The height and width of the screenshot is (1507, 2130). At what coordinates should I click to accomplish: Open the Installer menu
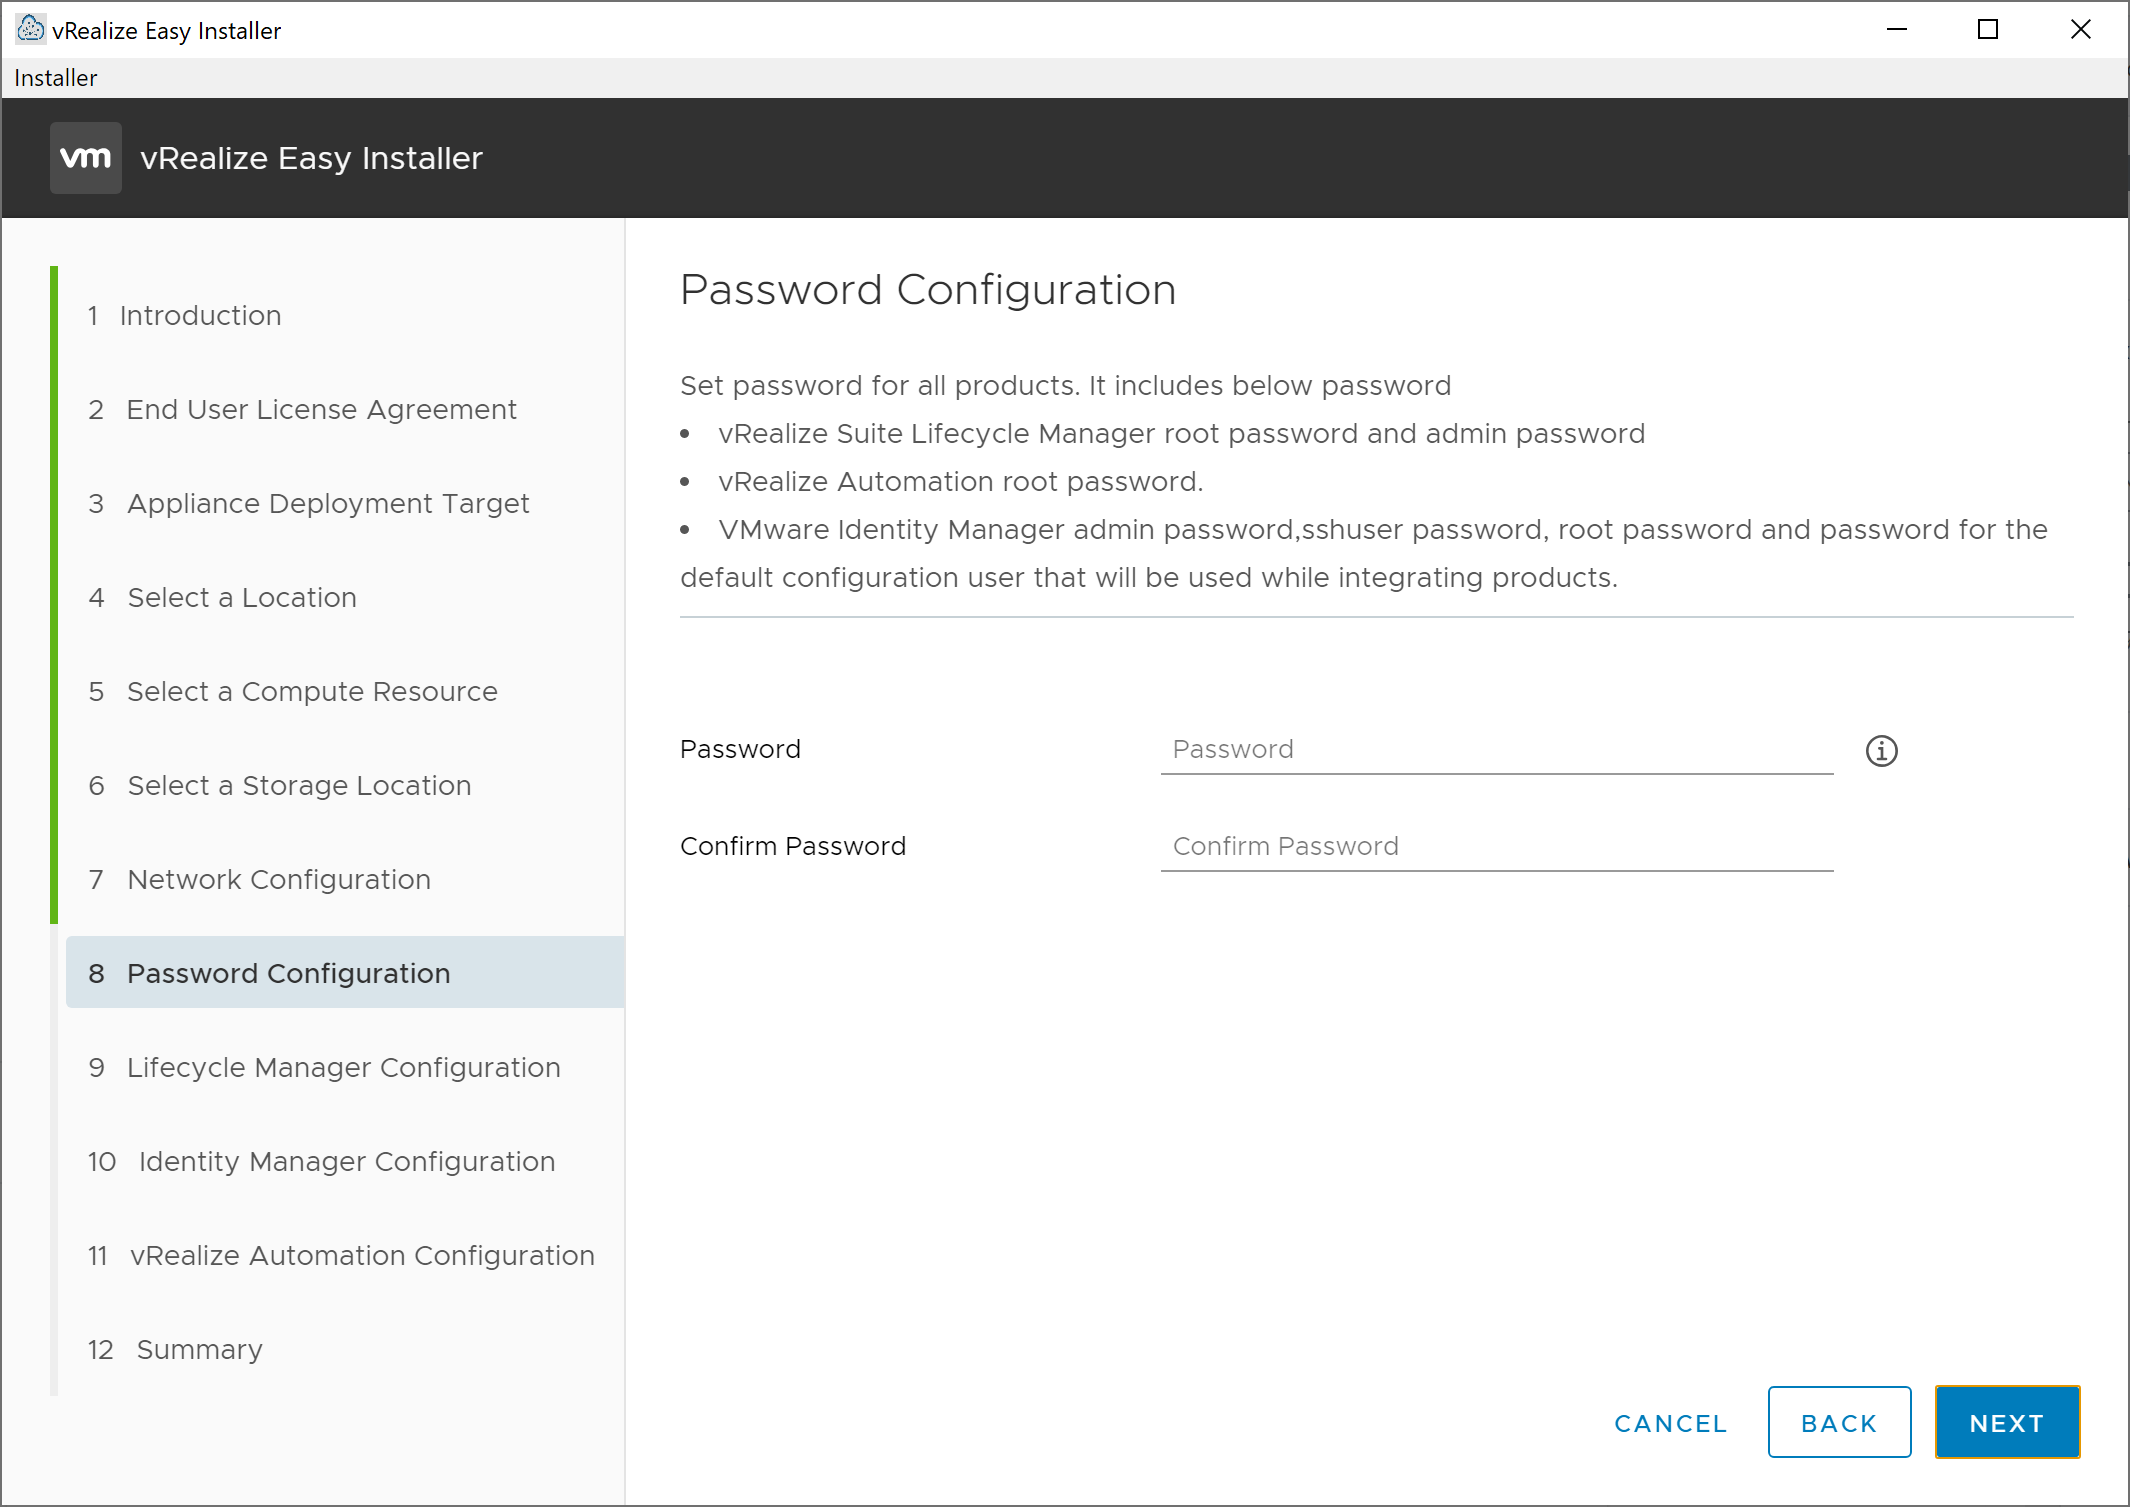pyautogui.click(x=56, y=78)
